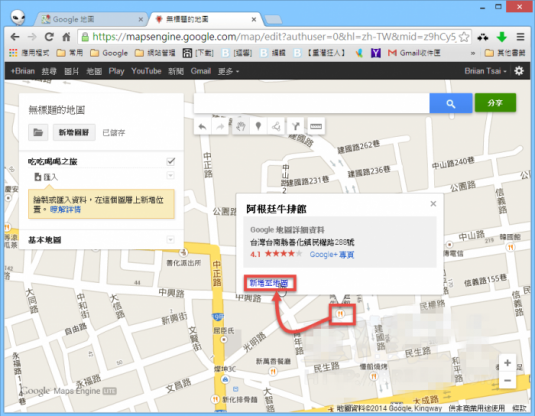Viewport: 535px width, 416px height.
Task: Switch to the Google 地圖 tab
Action: point(90,19)
